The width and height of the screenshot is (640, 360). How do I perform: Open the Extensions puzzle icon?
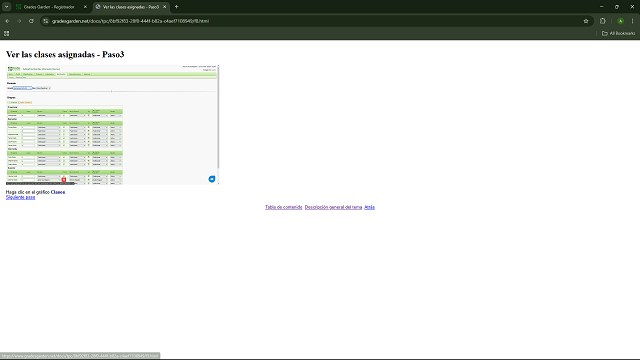(603, 21)
